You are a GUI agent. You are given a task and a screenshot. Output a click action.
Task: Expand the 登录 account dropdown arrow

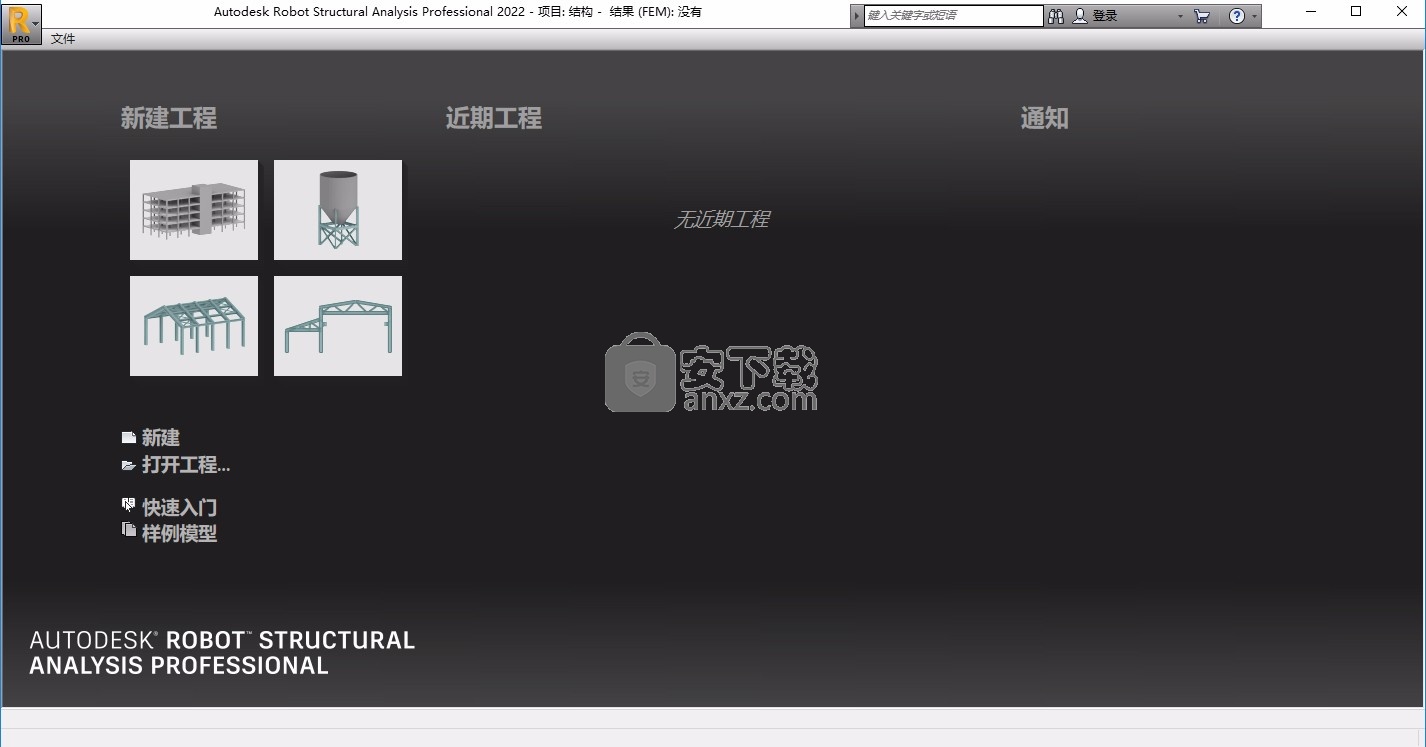tap(1180, 17)
